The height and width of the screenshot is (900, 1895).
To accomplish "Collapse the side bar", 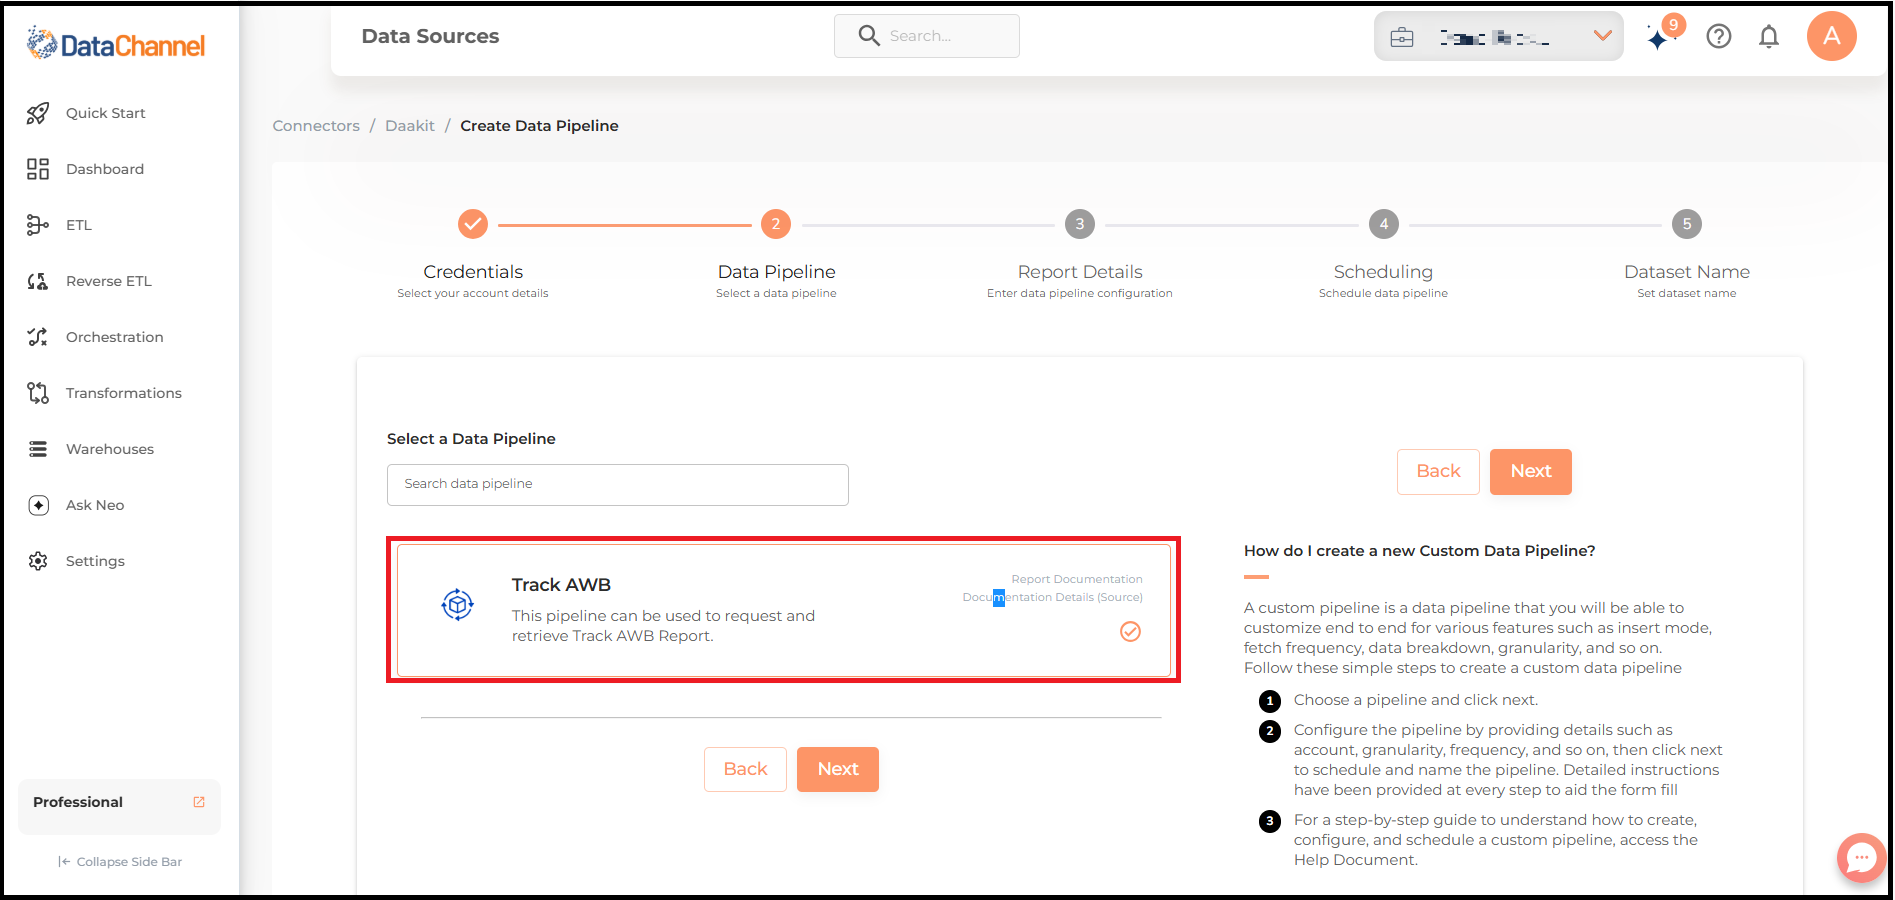I will coord(120,862).
